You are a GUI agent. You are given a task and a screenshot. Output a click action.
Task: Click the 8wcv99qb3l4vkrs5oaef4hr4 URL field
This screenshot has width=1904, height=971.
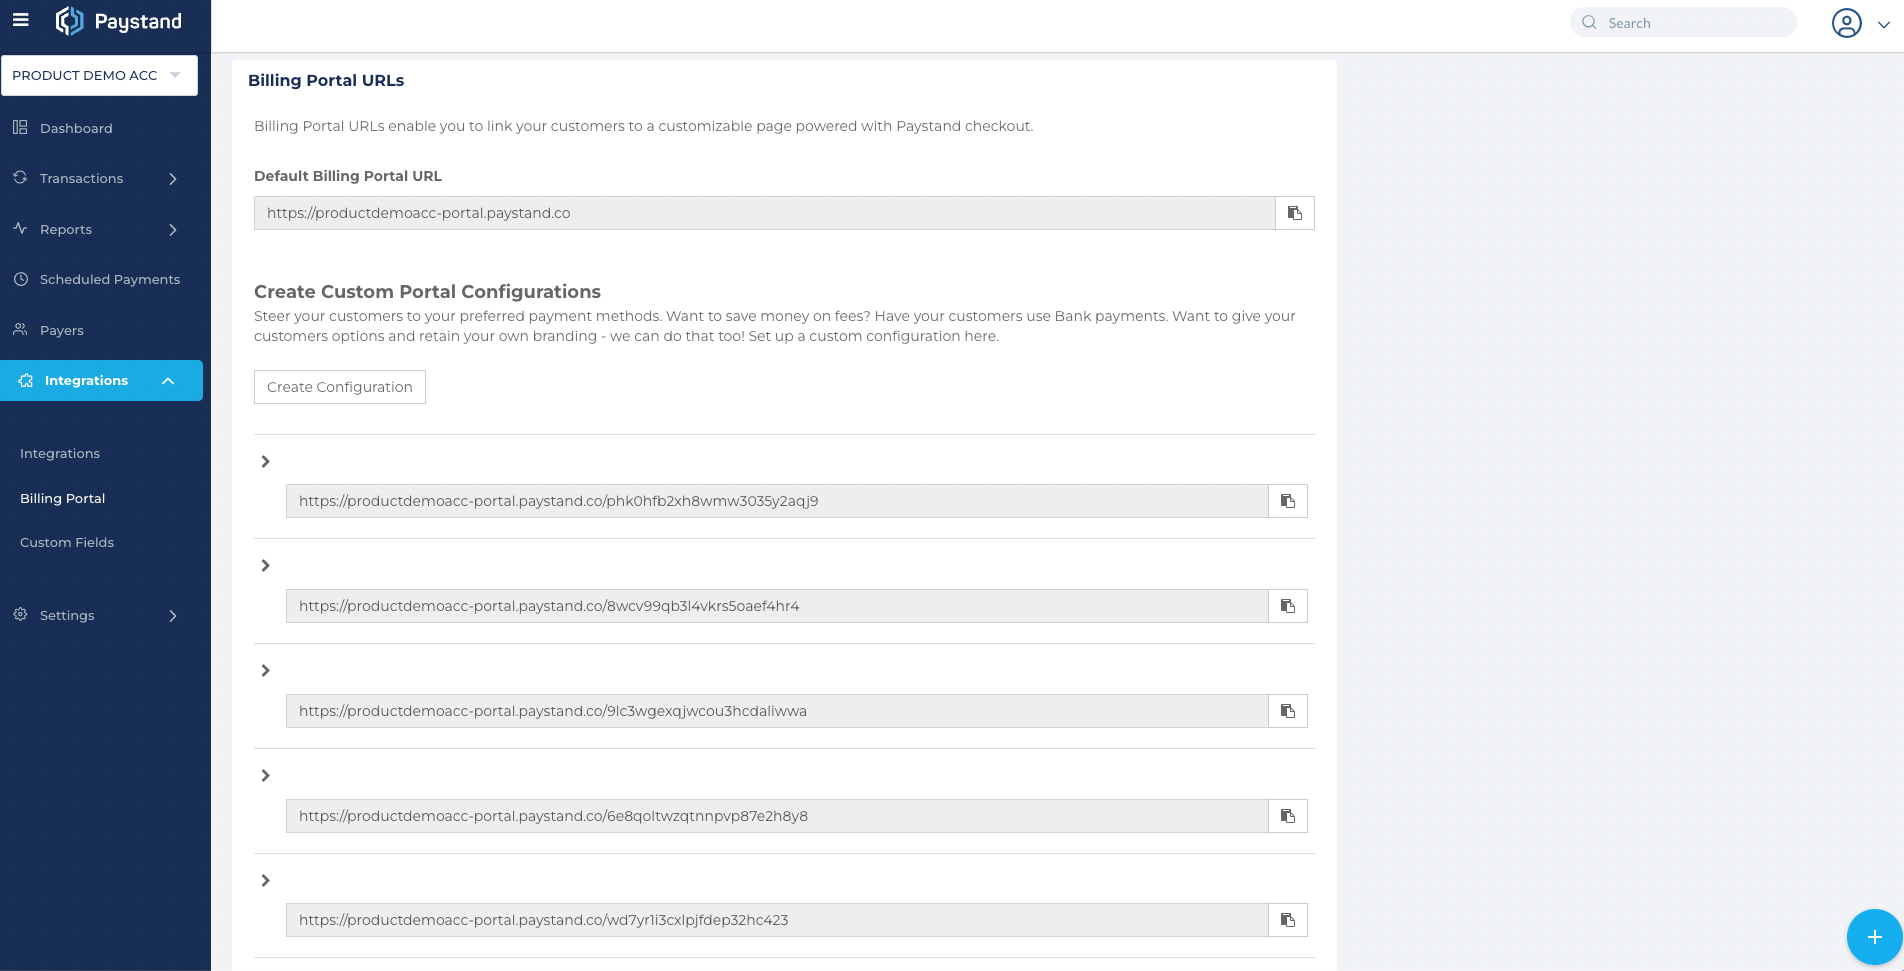click(x=777, y=606)
